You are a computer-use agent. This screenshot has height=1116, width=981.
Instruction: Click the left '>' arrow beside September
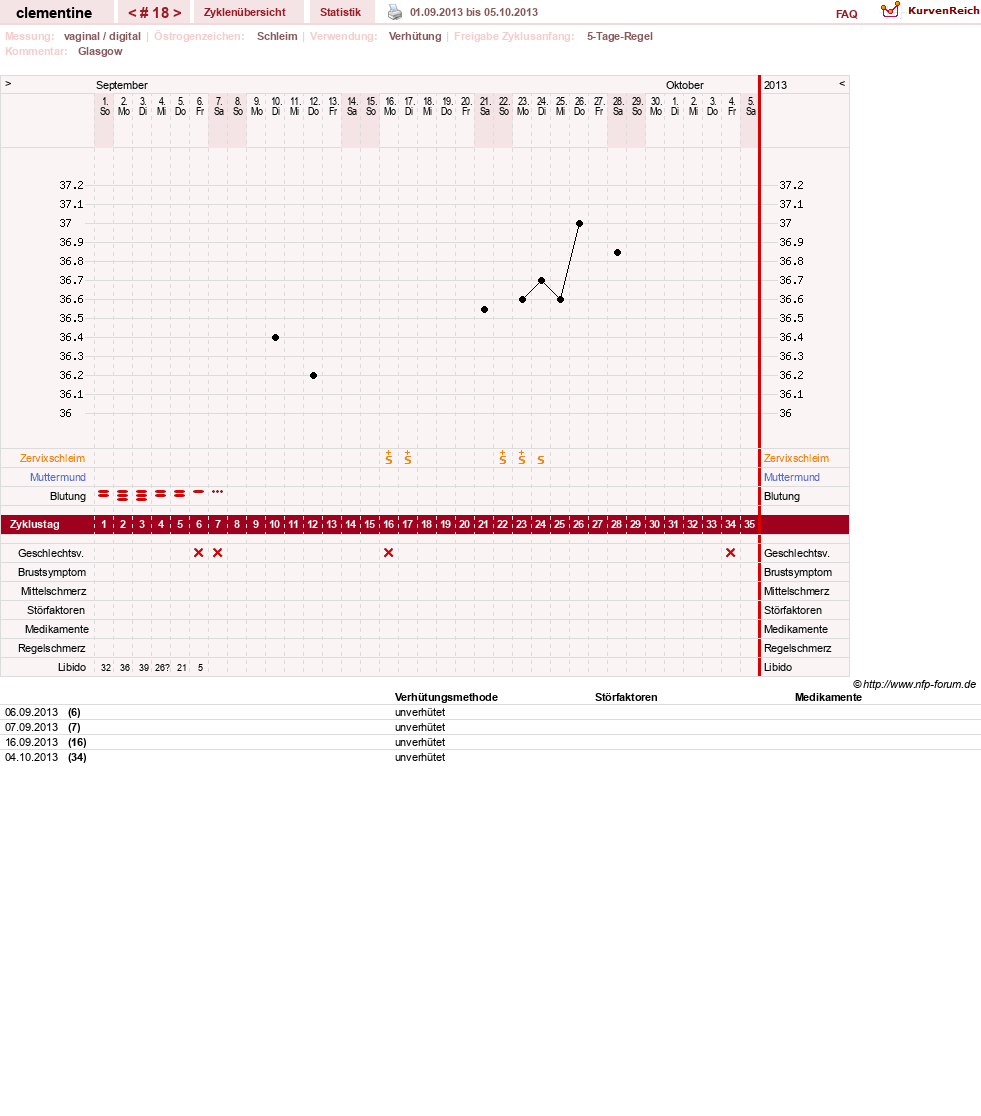8,84
